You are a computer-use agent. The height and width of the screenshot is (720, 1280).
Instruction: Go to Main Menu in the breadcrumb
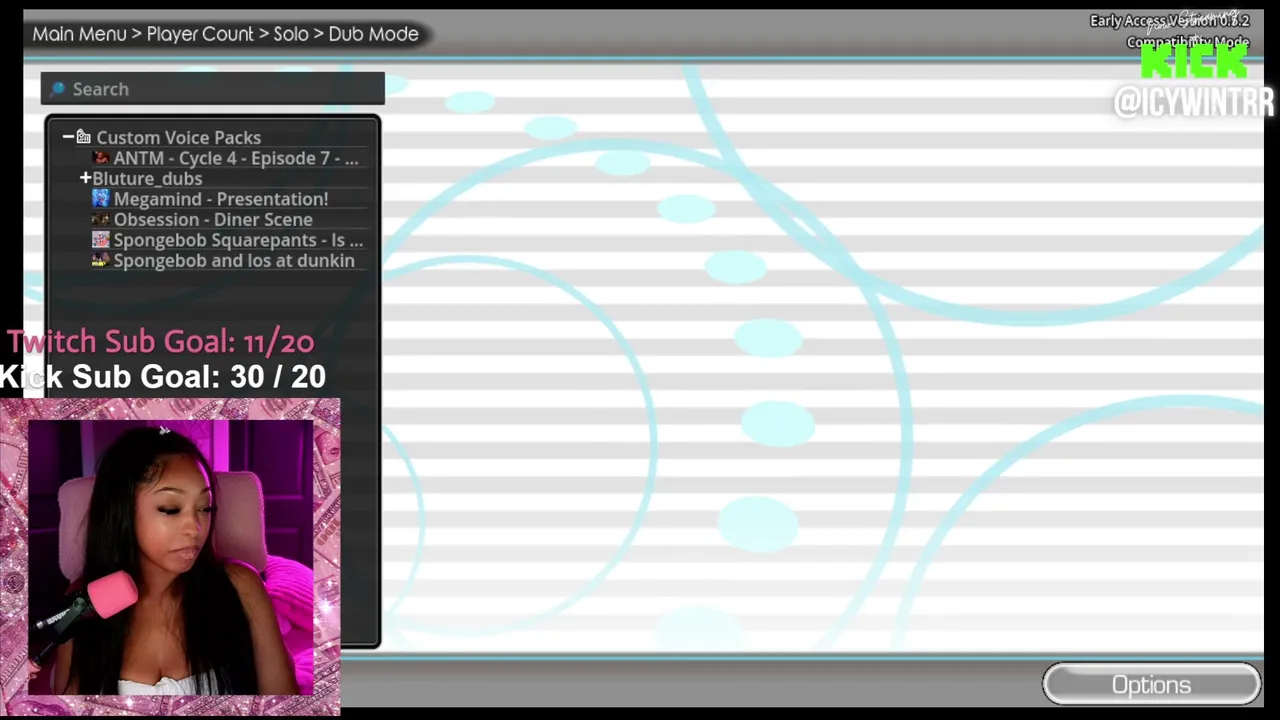[x=79, y=34]
